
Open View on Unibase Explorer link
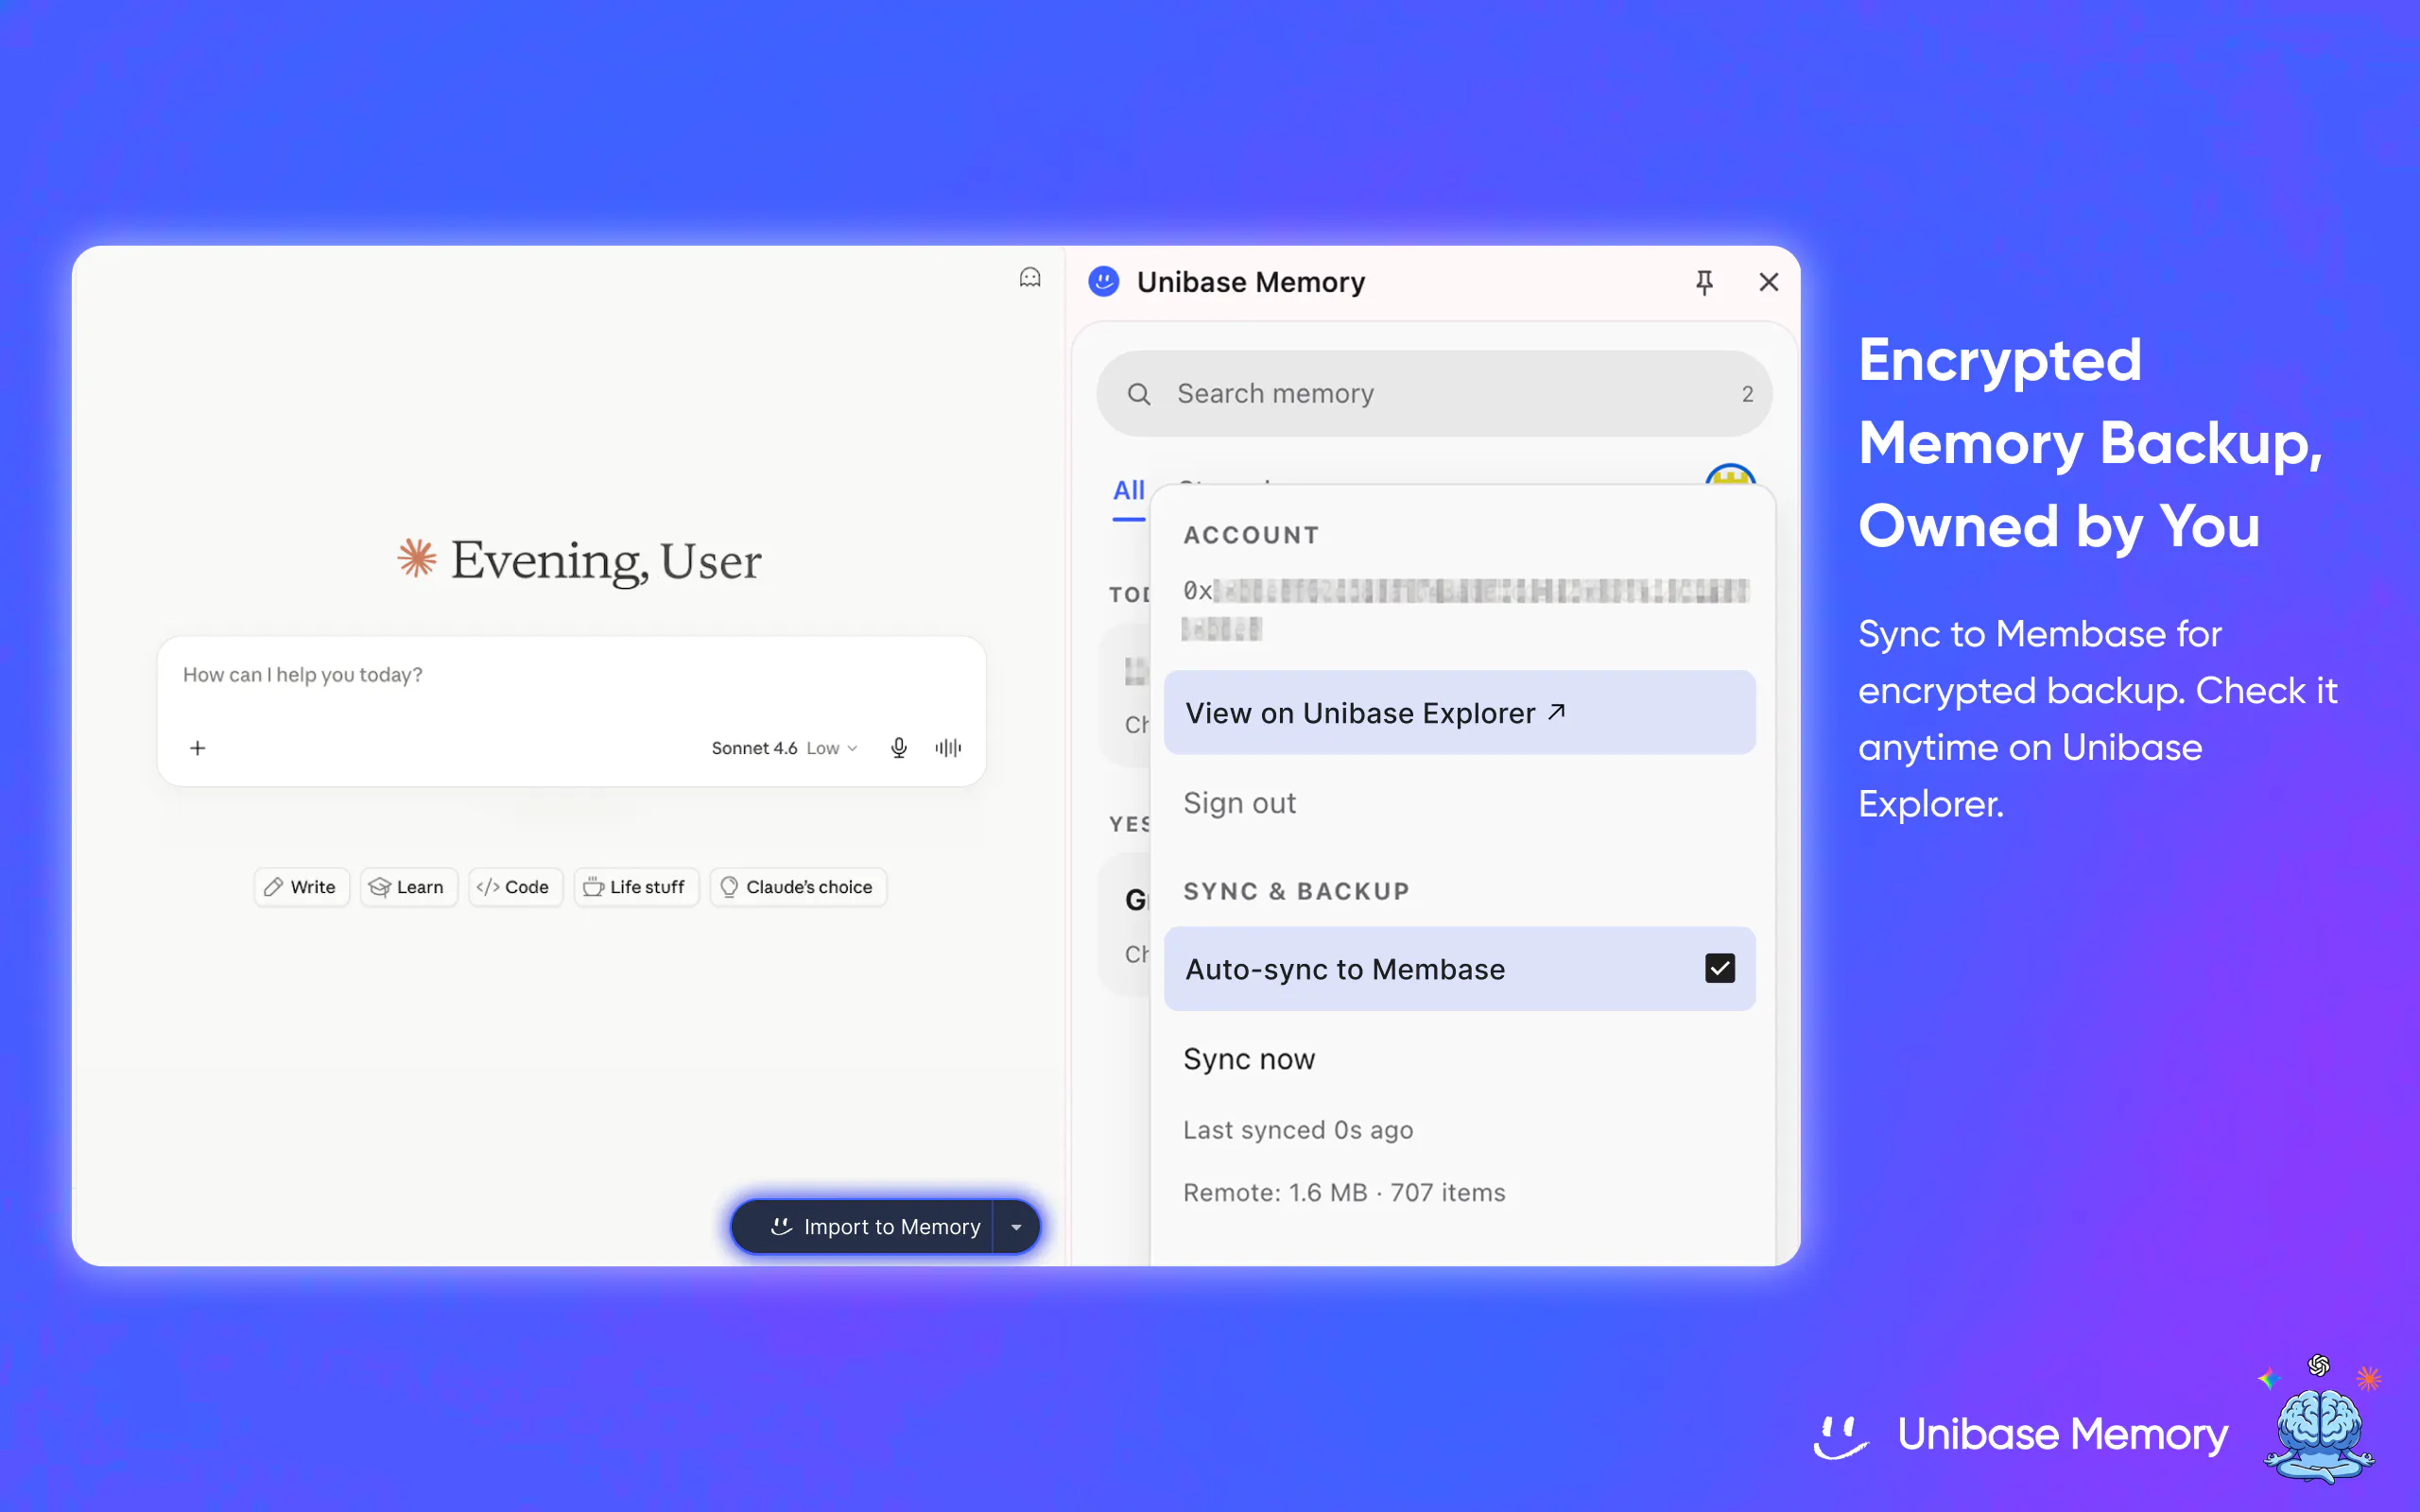(x=1459, y=713)
